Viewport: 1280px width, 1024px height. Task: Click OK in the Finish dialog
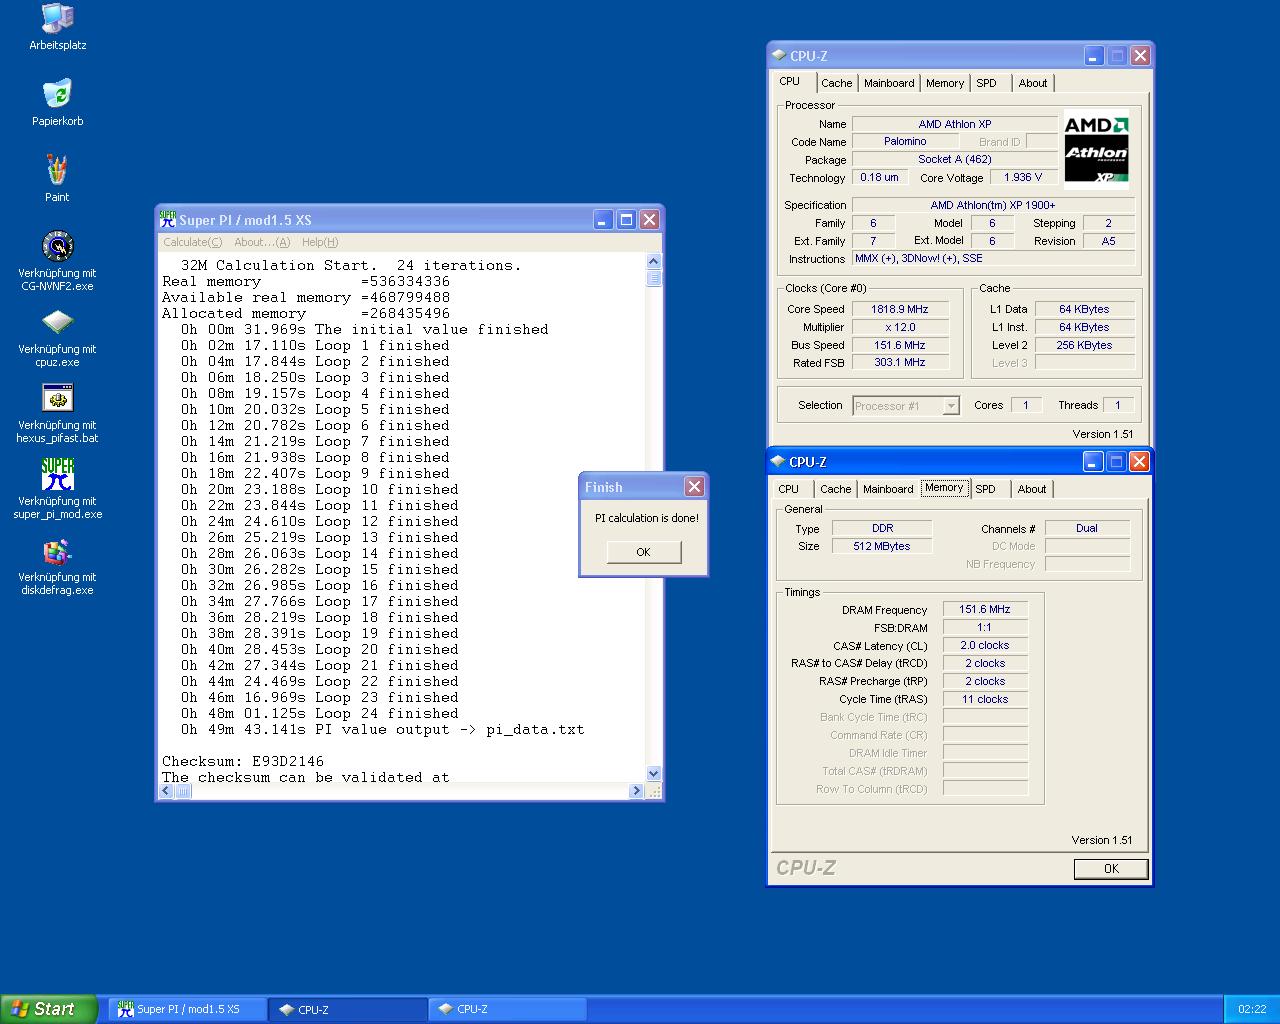coord(643,552)
